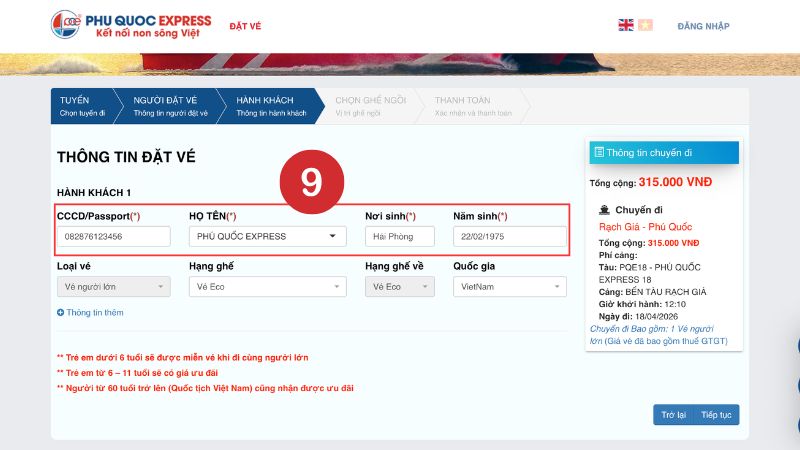Focus the Năm sinh date field

click(510, 237)
